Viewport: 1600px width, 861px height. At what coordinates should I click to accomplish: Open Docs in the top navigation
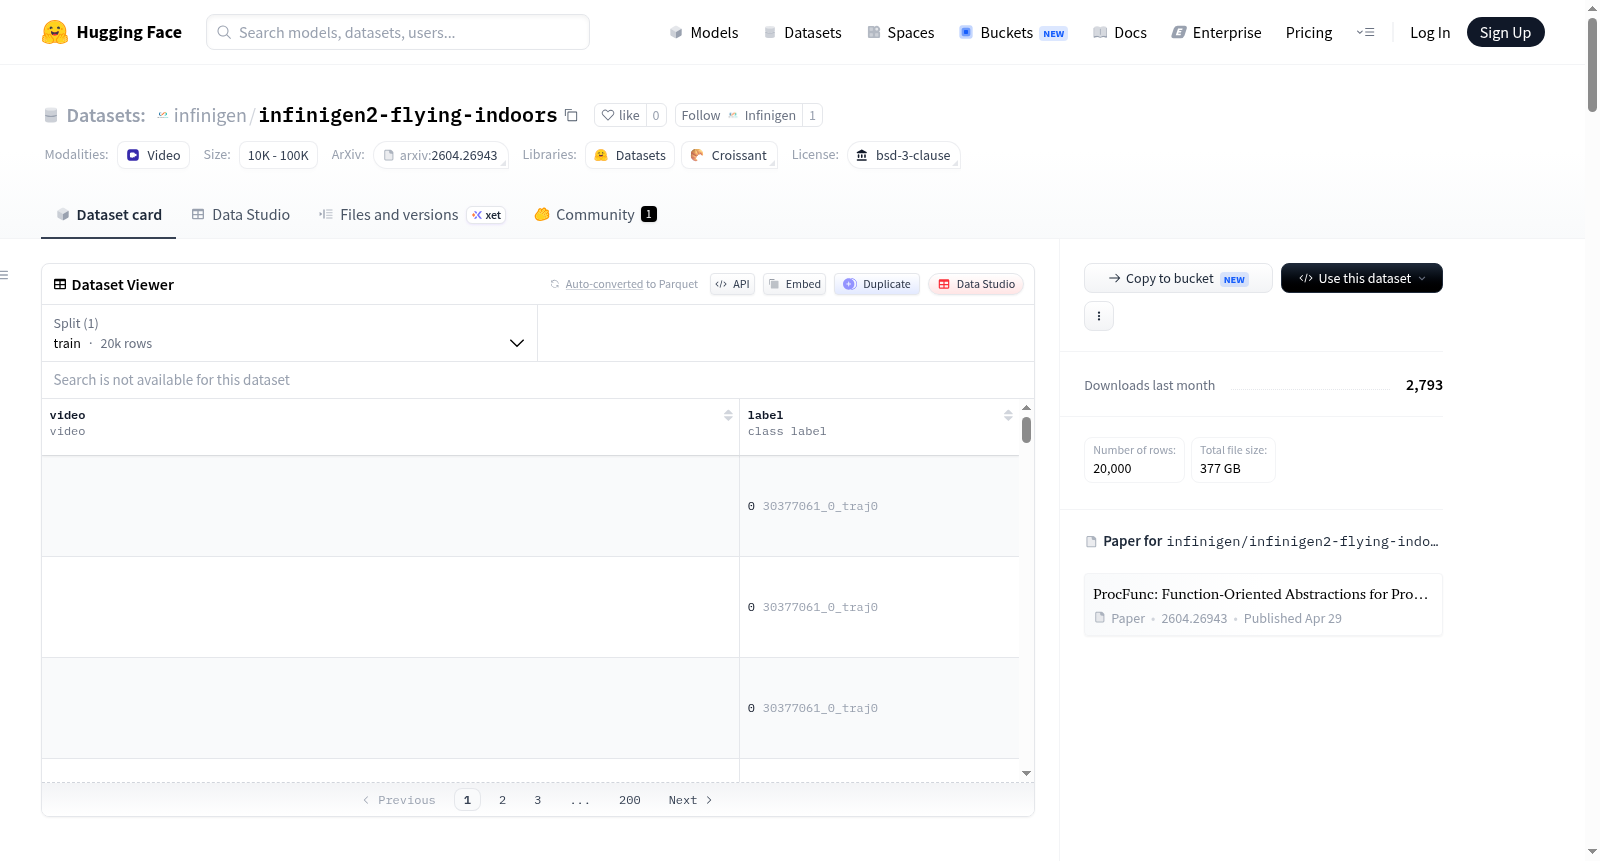(x=1120, y=32)
